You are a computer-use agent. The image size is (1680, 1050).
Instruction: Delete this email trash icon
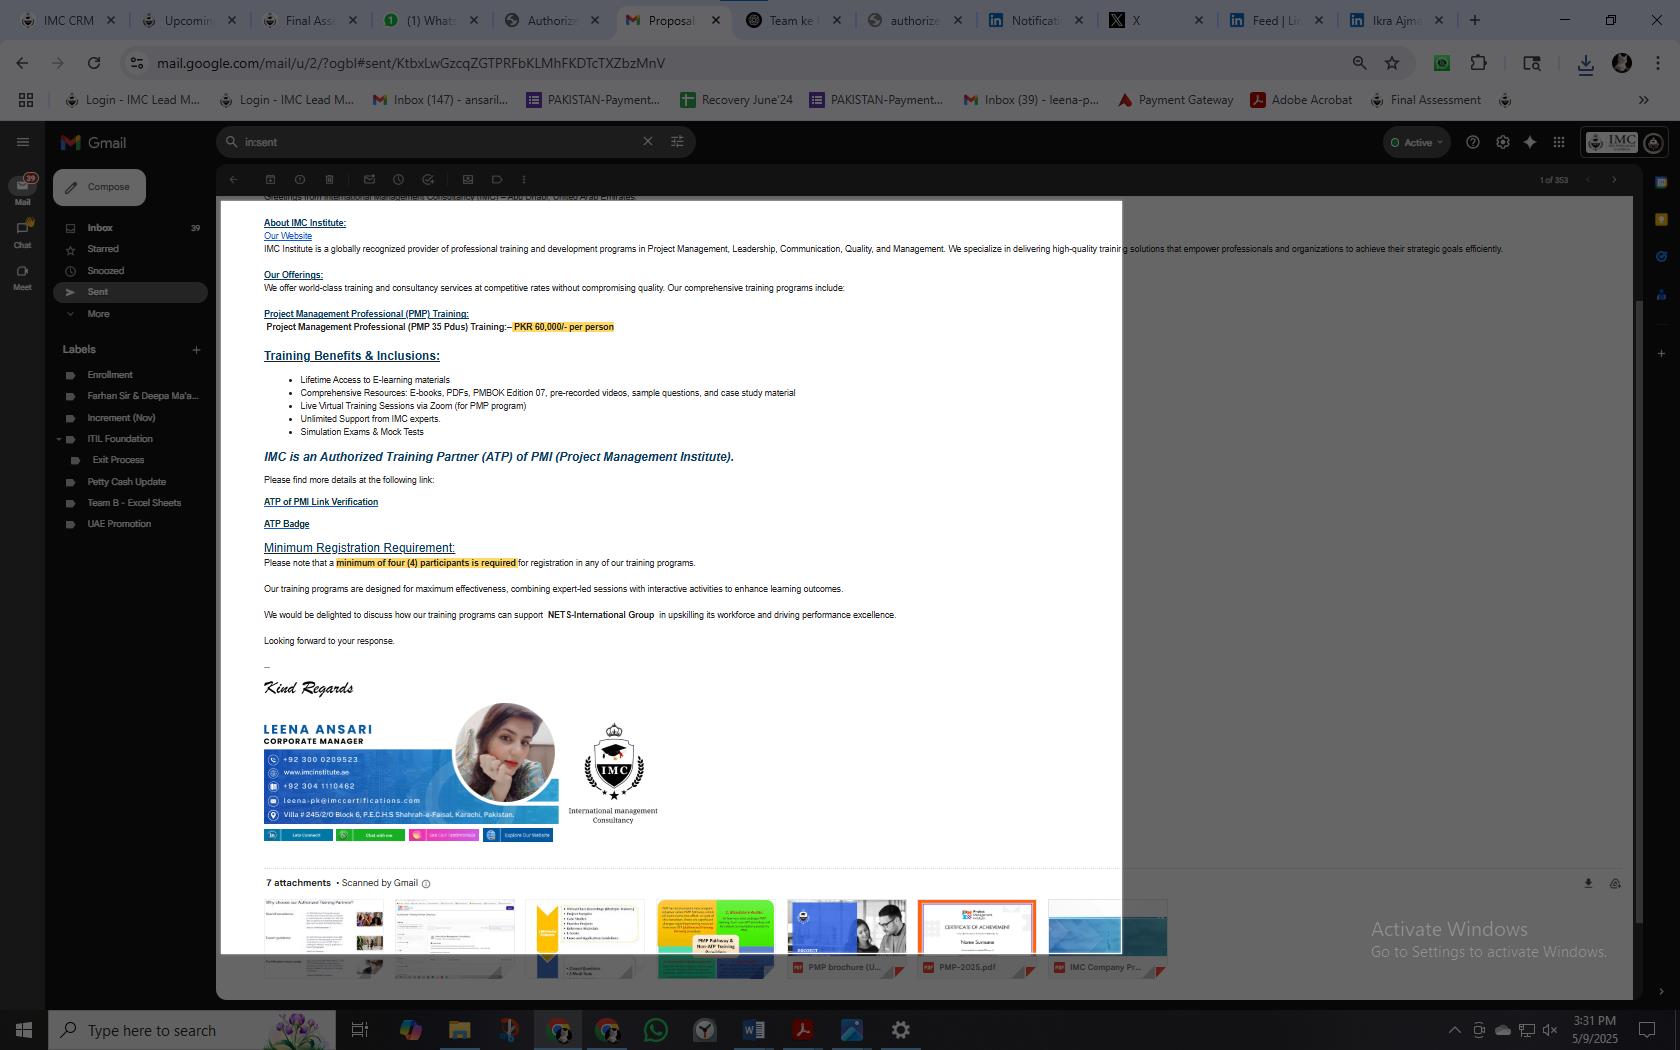click(x=329, y=180)
